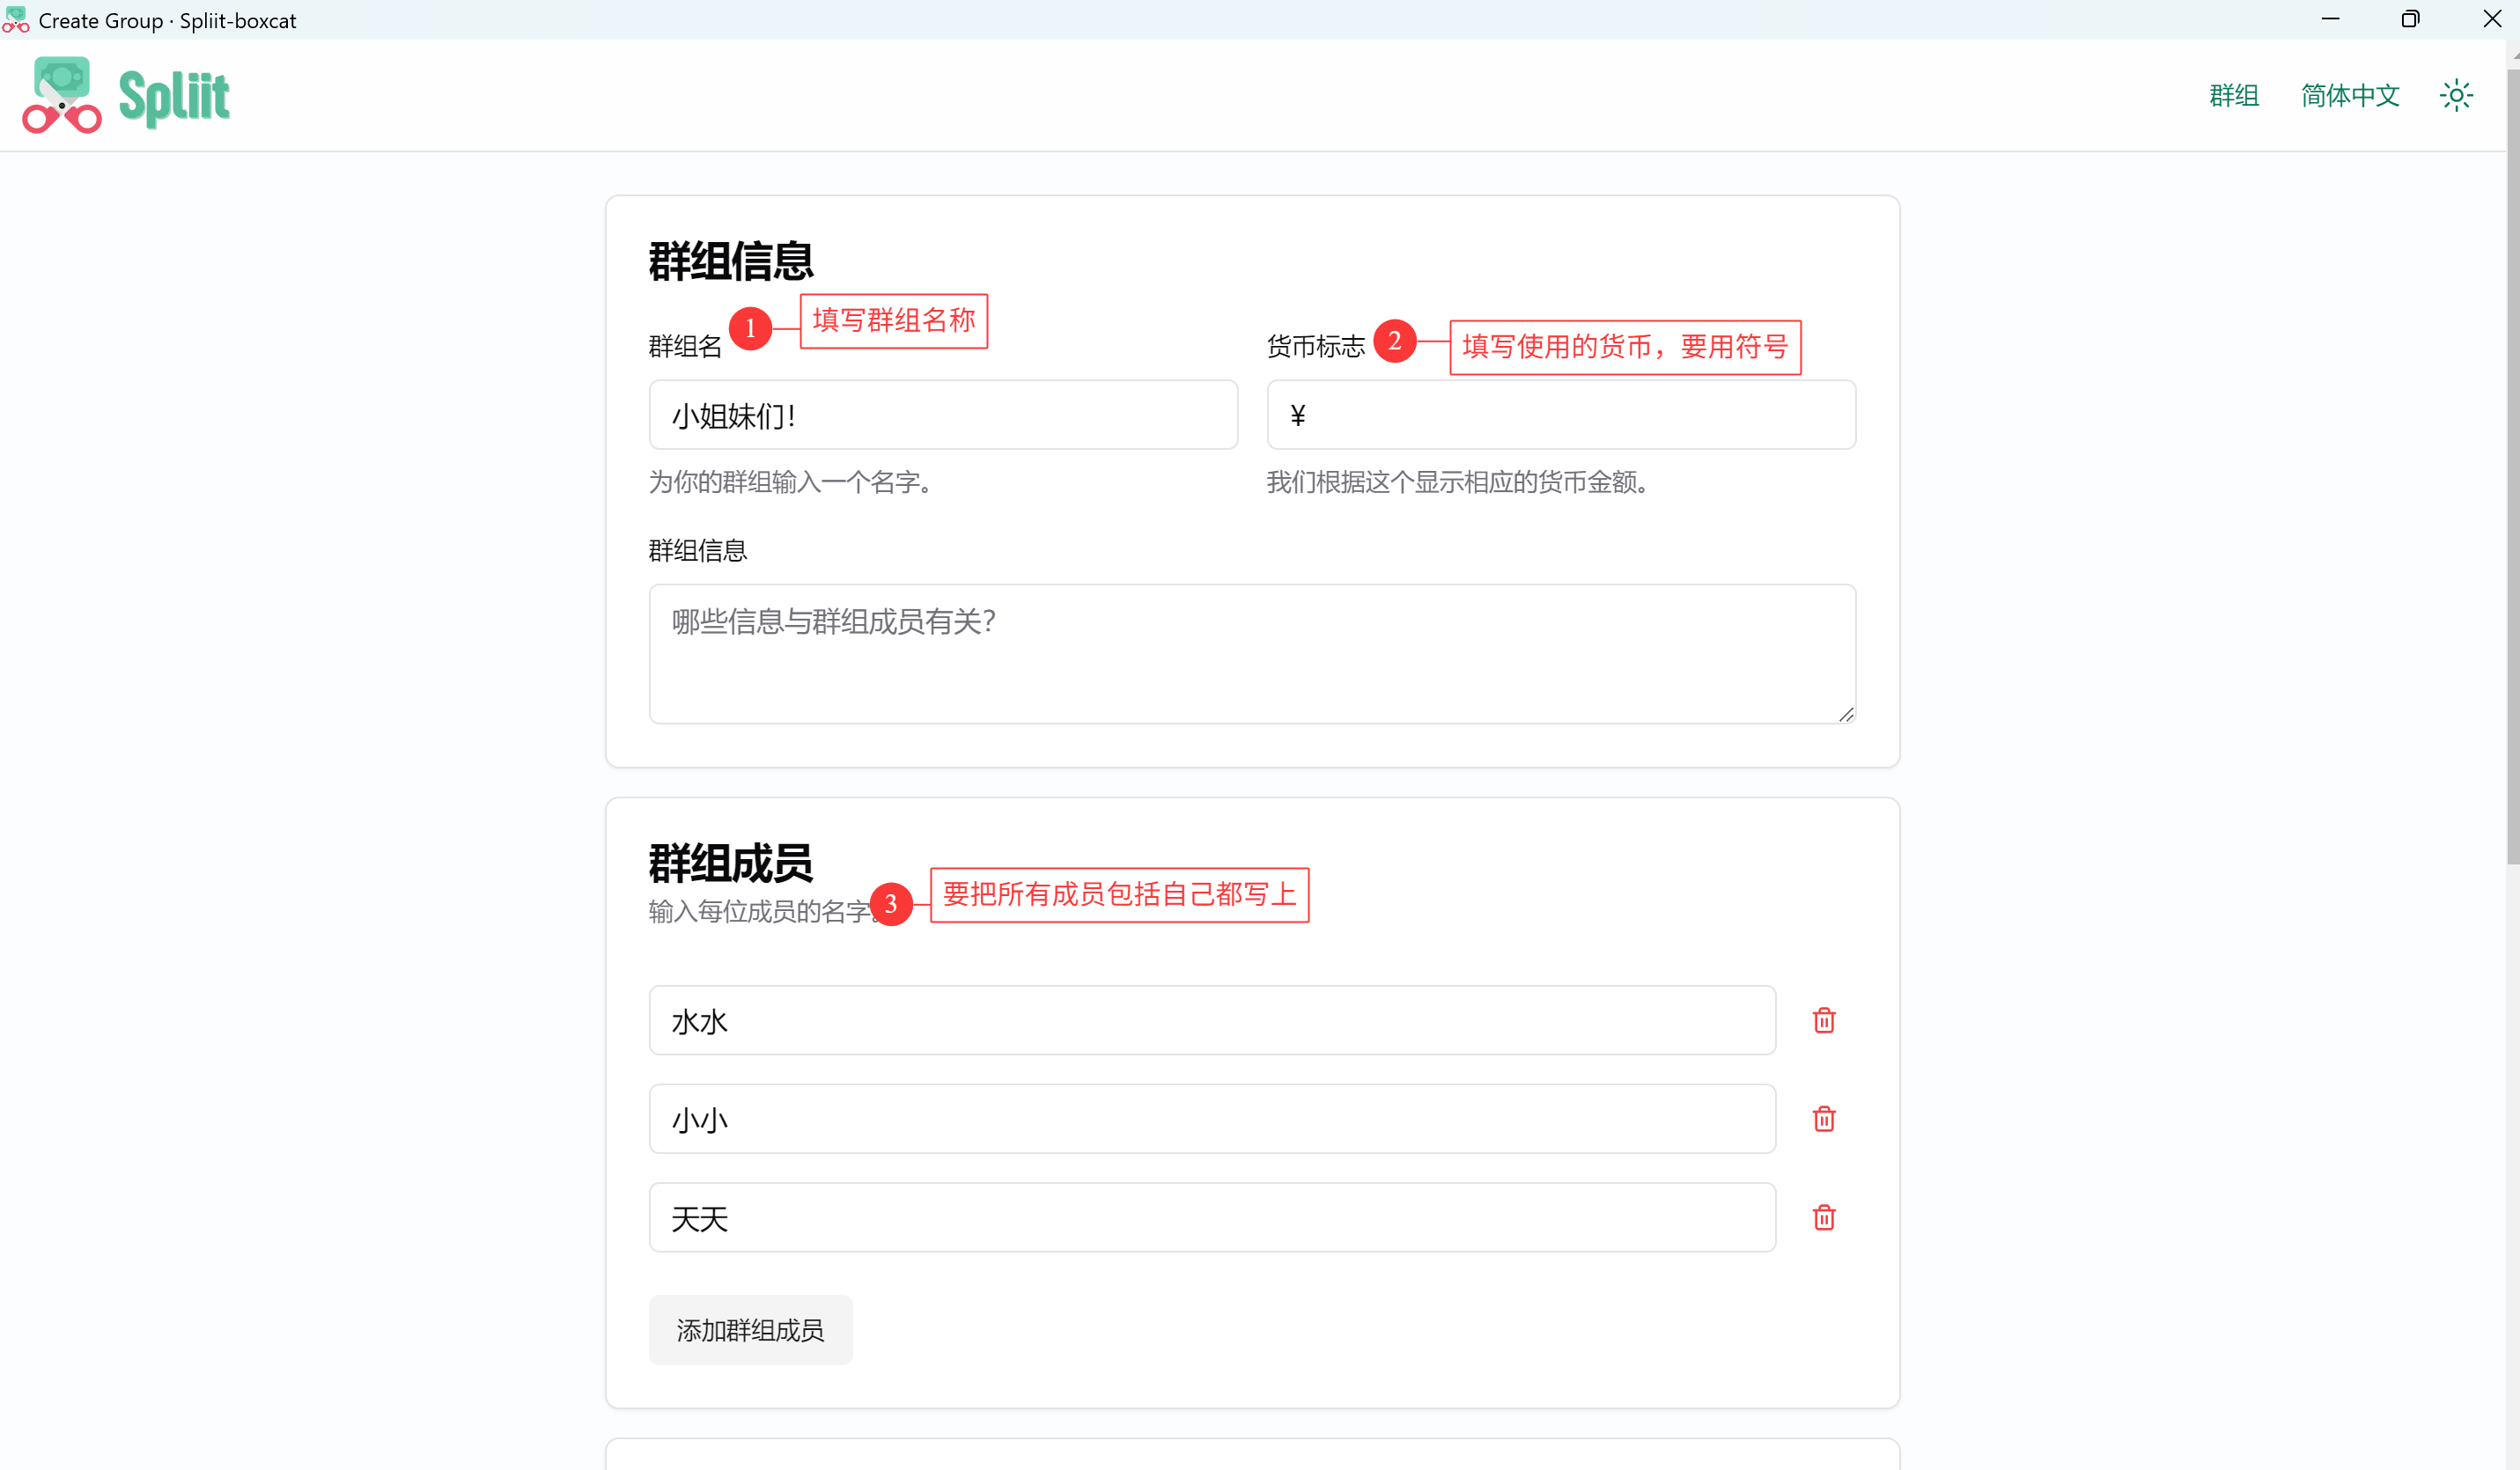
Task: Toggle the sun theme icon
Action: 2456,95
